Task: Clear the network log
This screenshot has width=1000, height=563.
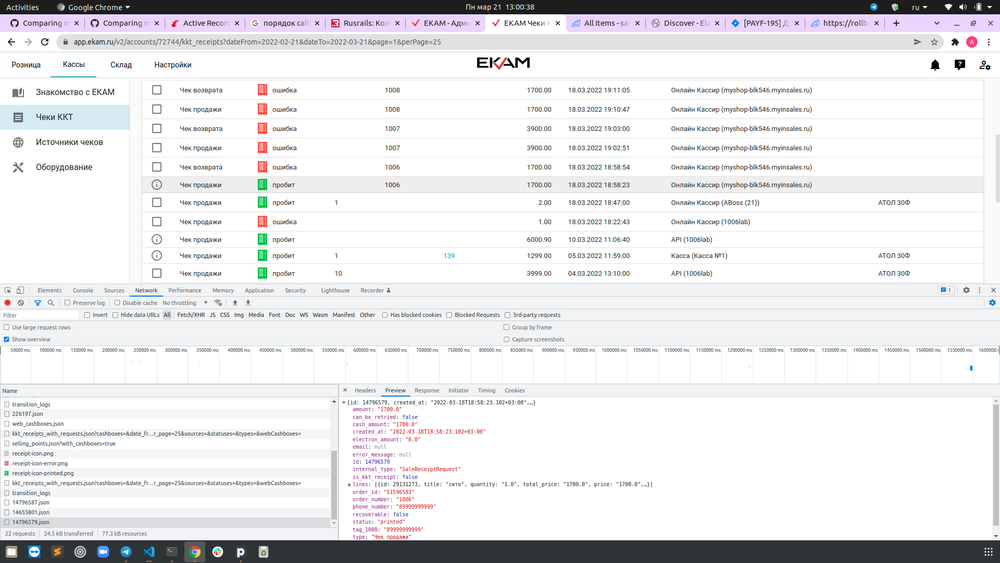Action: pyautogui.click(x=21, y=303)
